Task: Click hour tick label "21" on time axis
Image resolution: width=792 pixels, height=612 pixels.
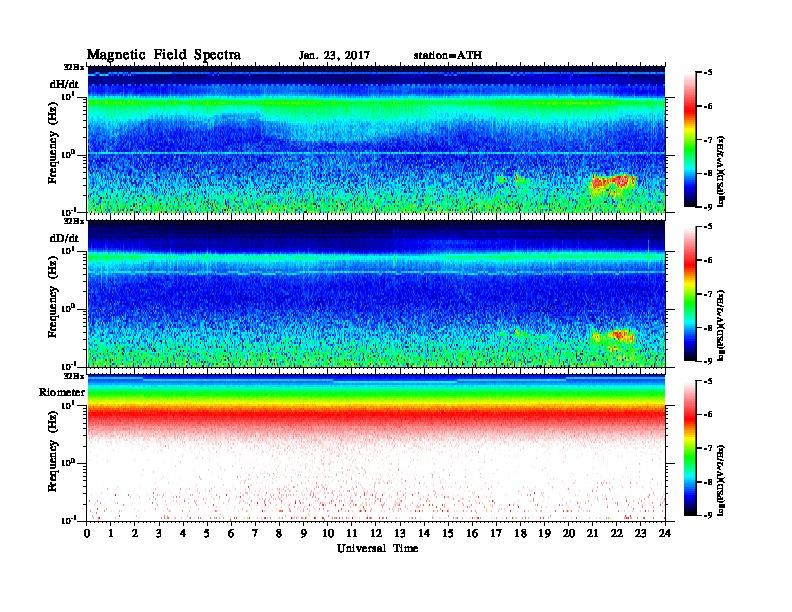Action: [592, 534]
